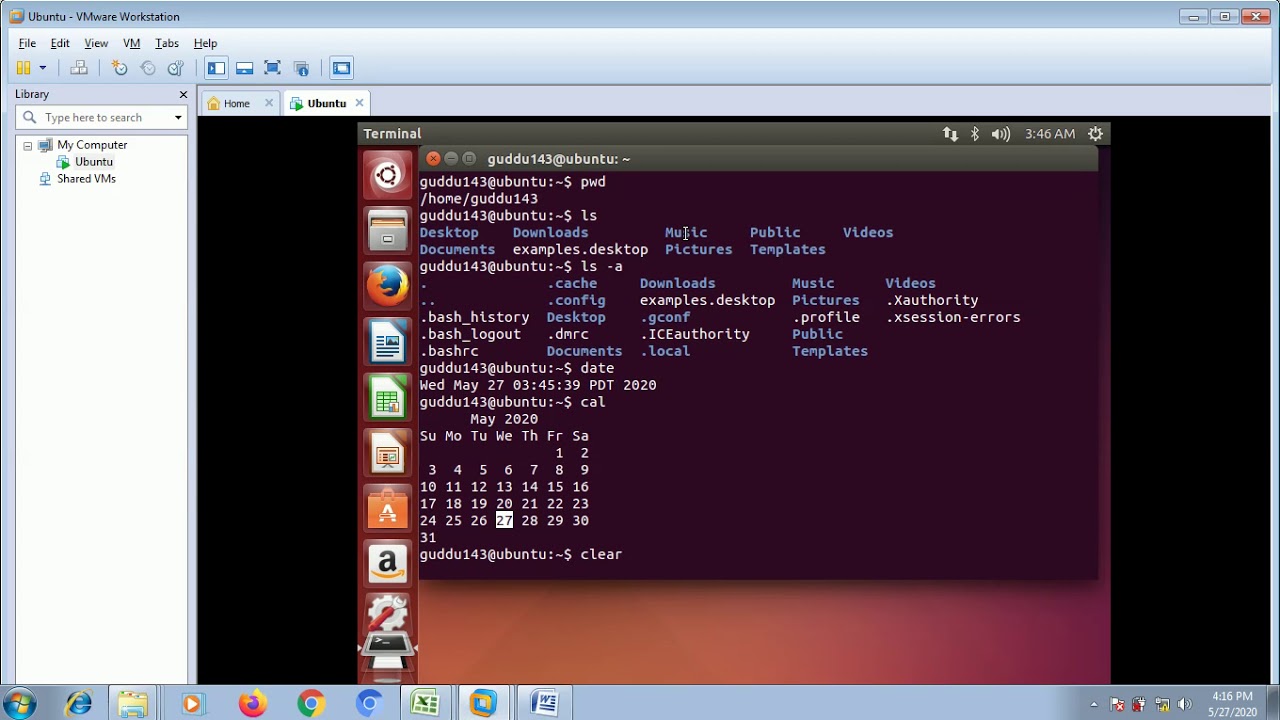Toggle the thumbnail bar view
The image size is (1280, 720).
244,68
